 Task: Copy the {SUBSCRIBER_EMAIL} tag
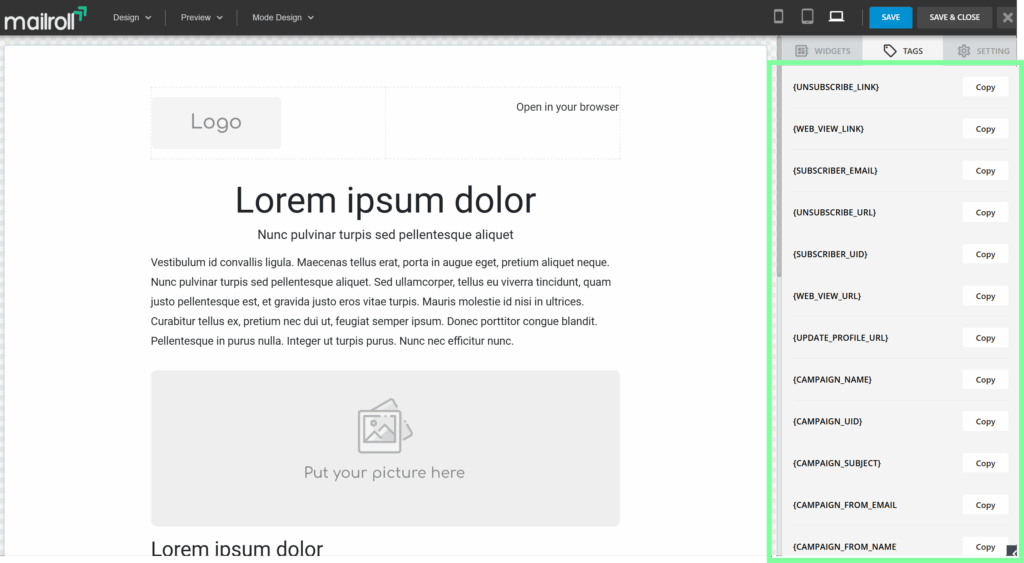985,171
